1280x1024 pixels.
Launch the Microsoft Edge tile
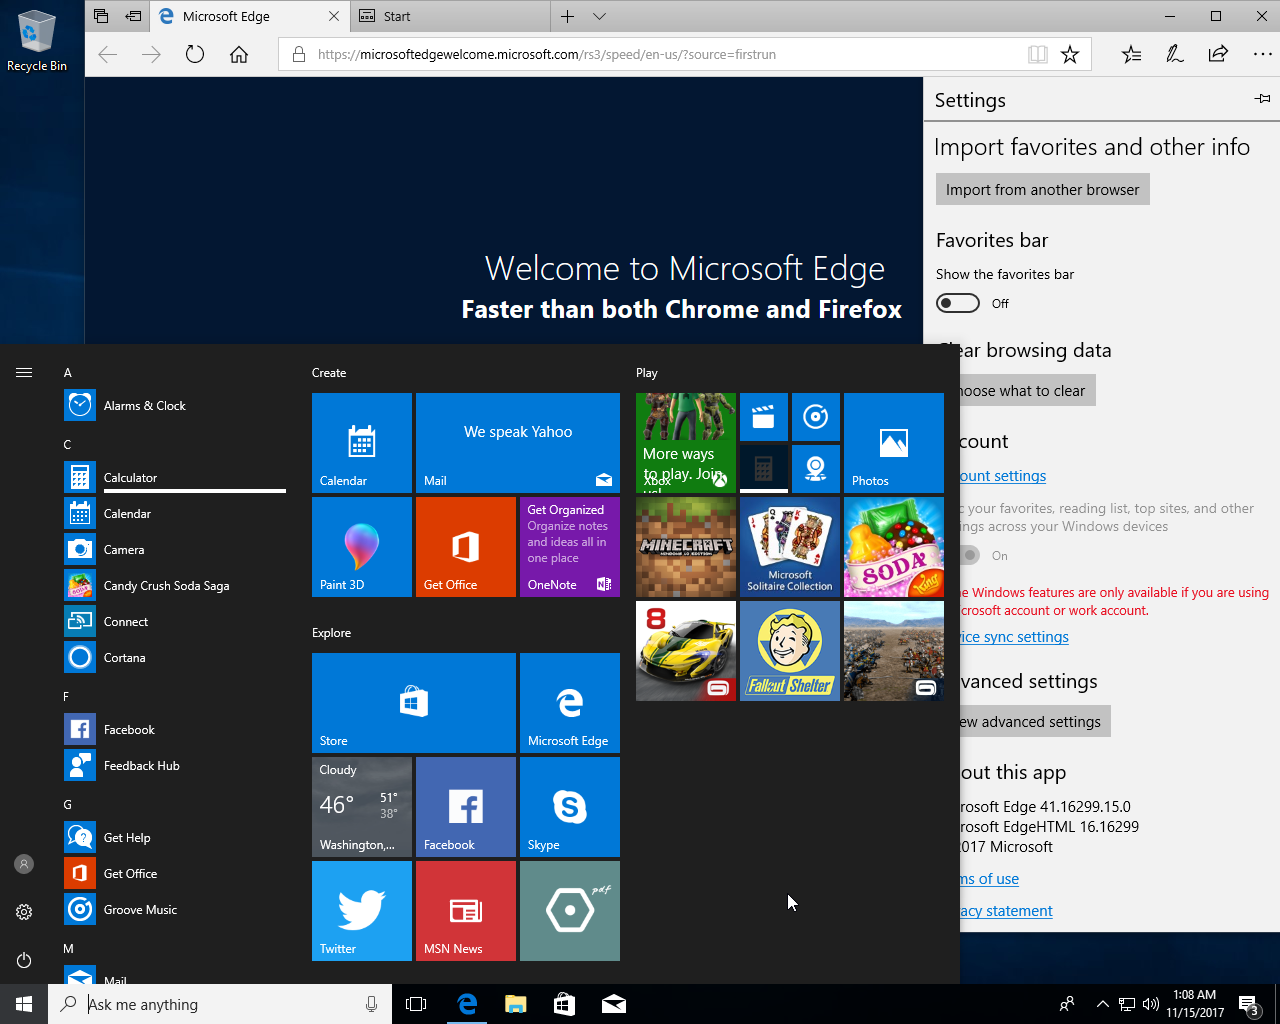[570, 703]
